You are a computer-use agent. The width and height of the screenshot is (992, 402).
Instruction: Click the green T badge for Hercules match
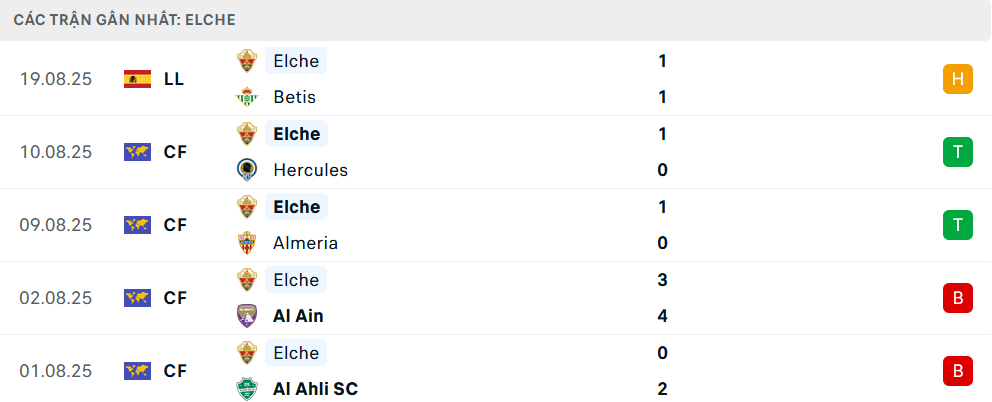tap(958, 152)
